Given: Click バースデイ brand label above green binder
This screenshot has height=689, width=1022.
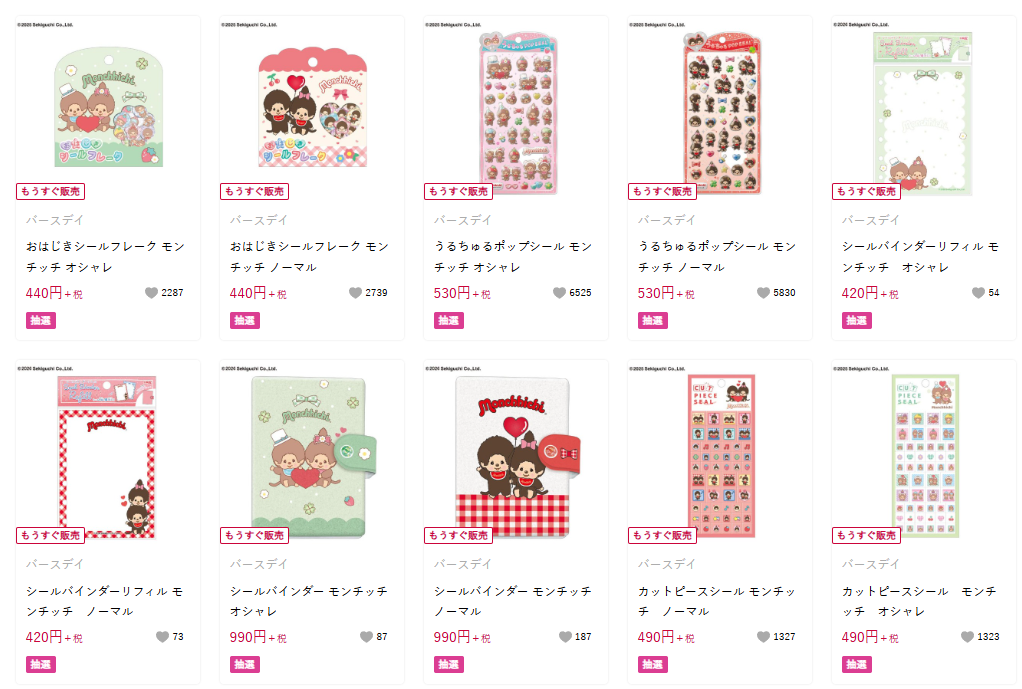Looking at the screenshot, I should [x=258, y=564].
